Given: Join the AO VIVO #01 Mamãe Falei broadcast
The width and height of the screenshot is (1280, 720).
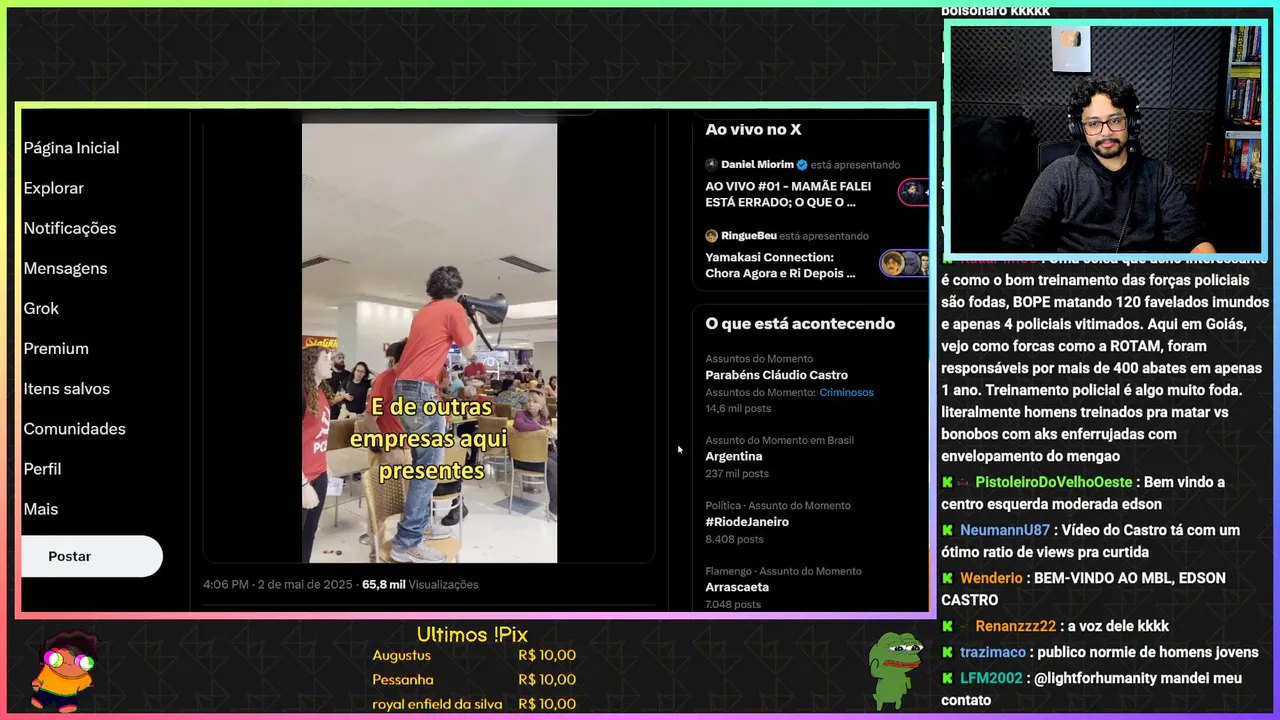Looking at the screenshot, I should pos(788,194).
